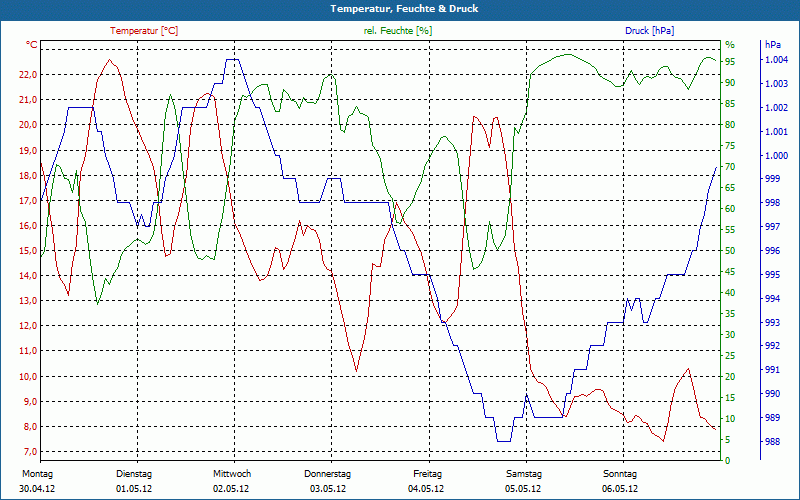This screenshot has height=500, width=800.
Task: Click the '55' humidity axis value
Action: pos(730,230)
